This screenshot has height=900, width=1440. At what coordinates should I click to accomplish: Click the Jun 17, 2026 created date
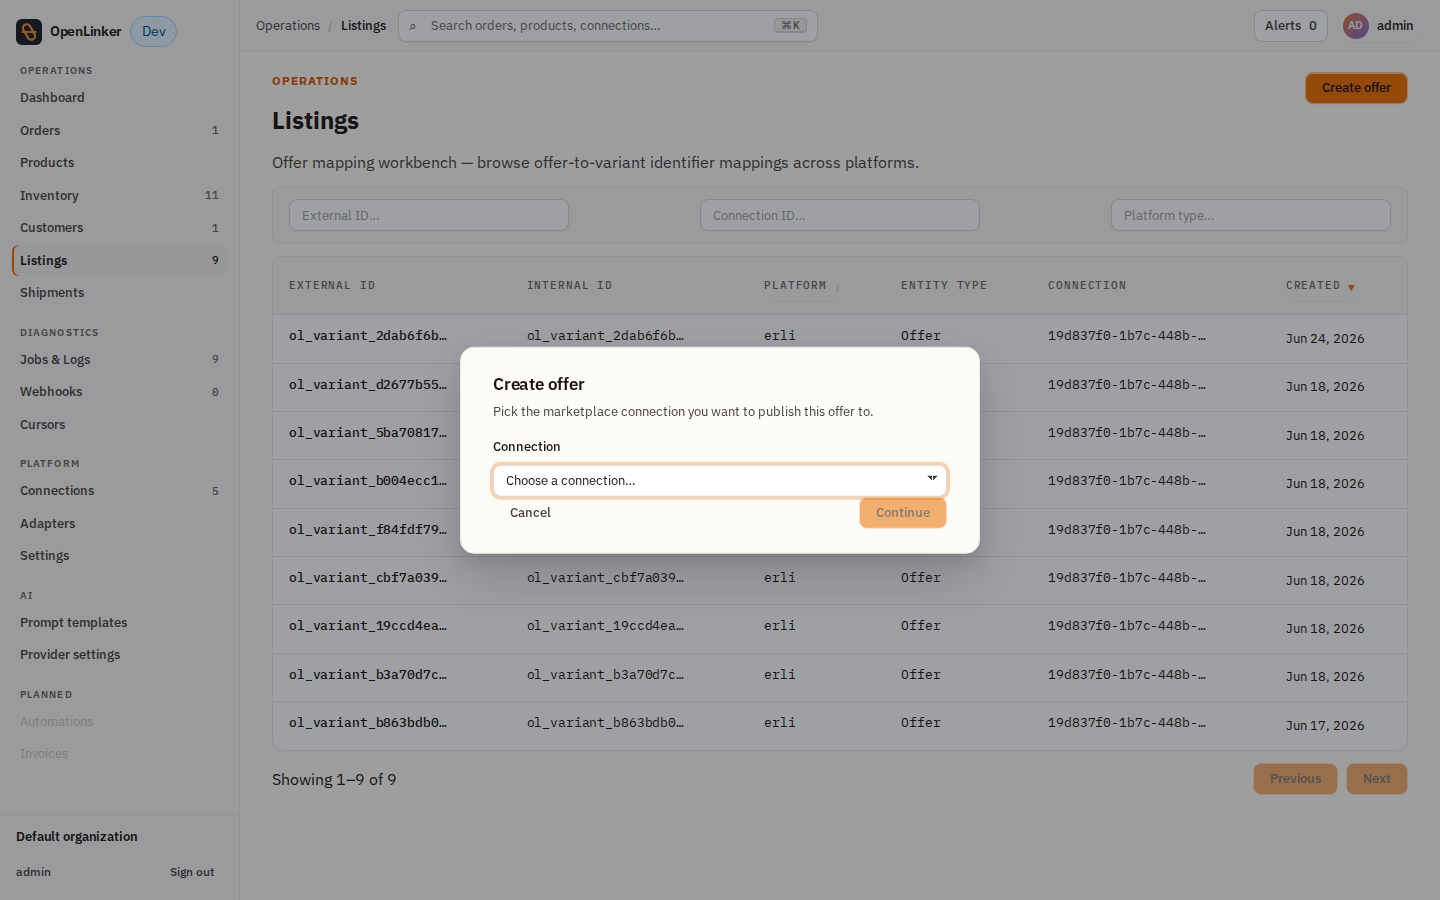pos(1325,726)
